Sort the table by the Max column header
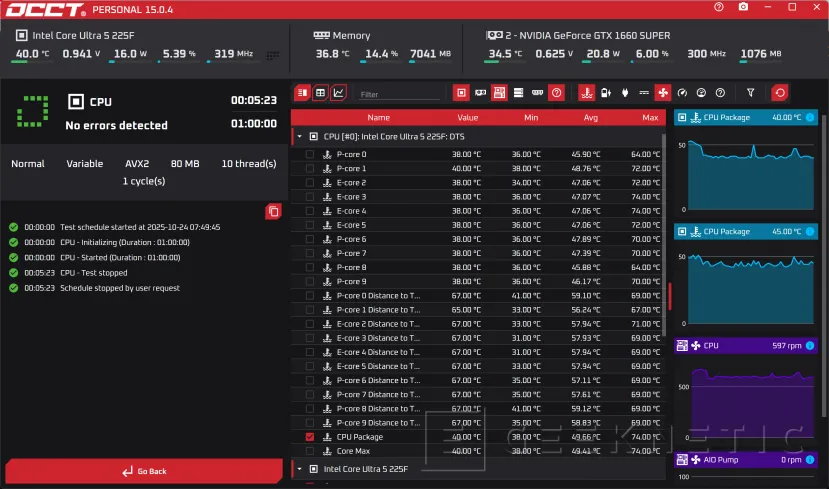The height and width of the screenshot is (489, 829). tap(650, 117)
